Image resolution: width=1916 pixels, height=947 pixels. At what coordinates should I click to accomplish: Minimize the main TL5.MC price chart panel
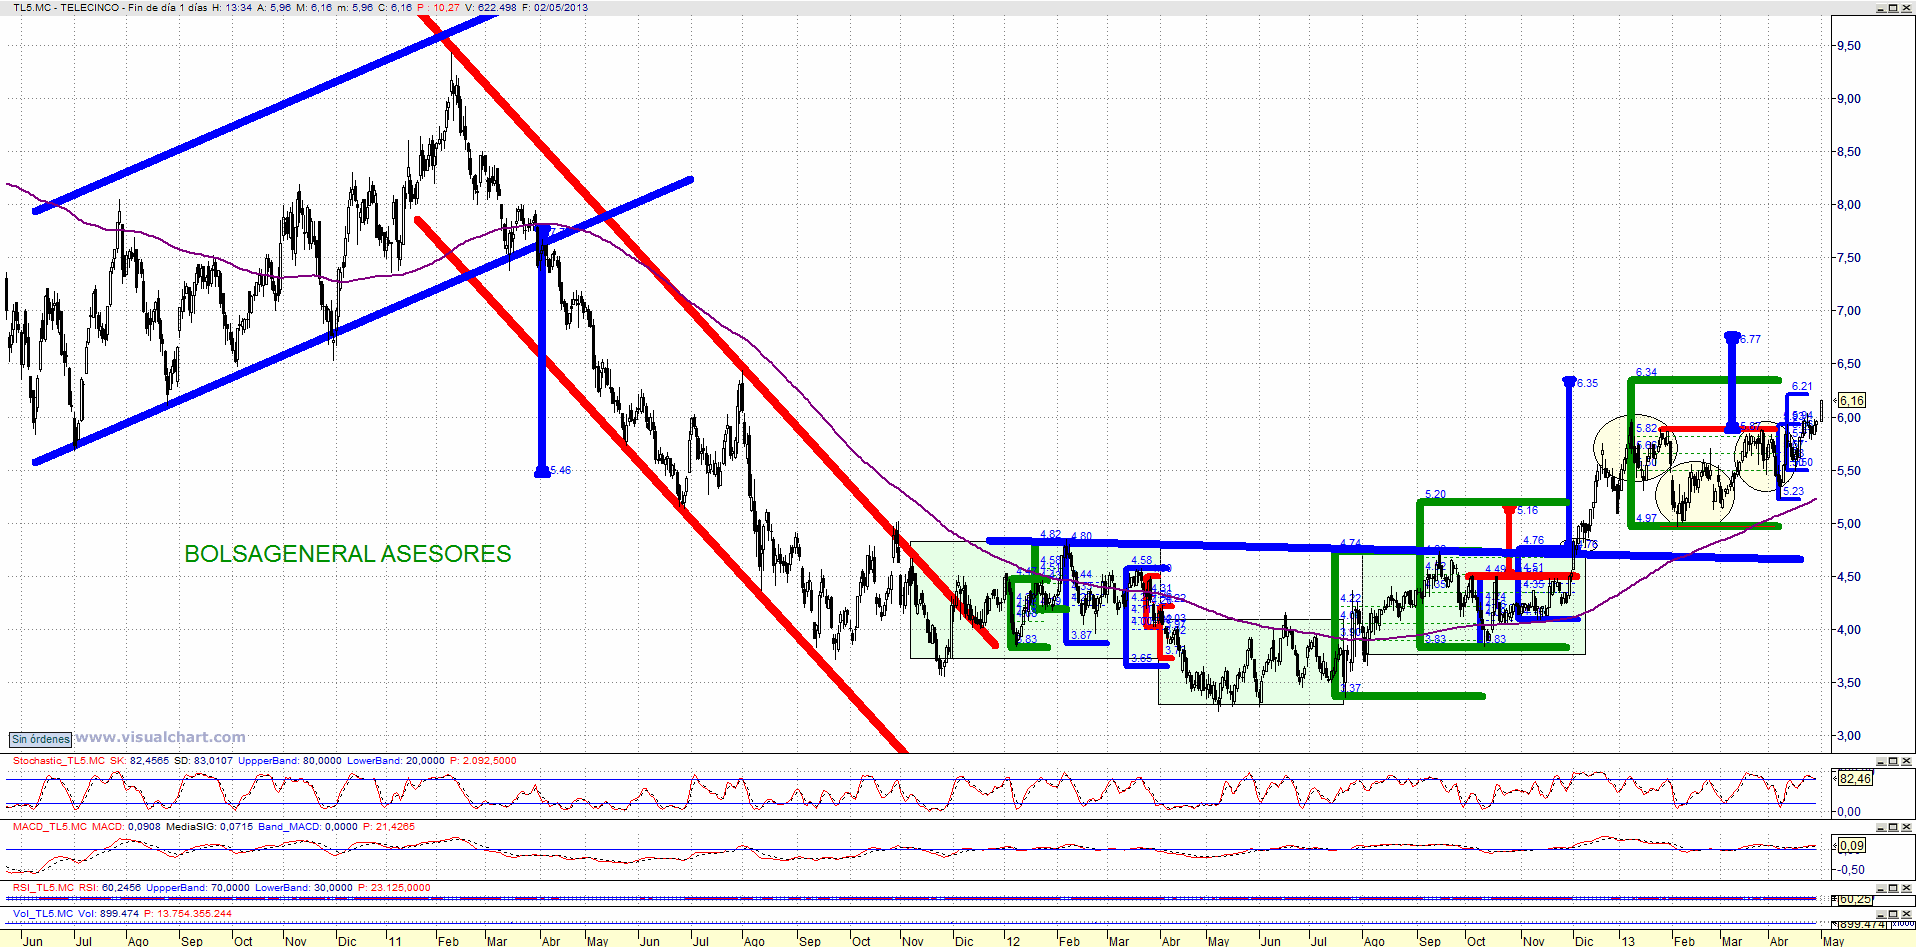[1880, 8]
